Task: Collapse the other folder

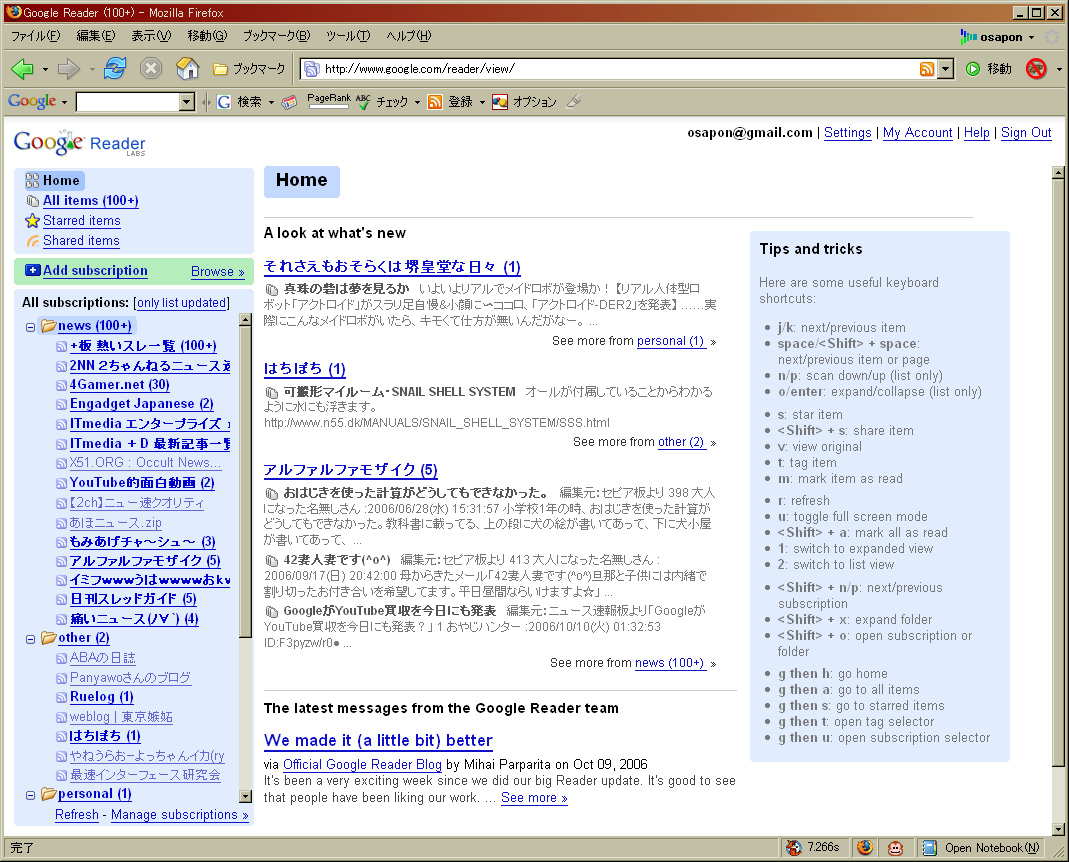Action: (x=31, y=640)
